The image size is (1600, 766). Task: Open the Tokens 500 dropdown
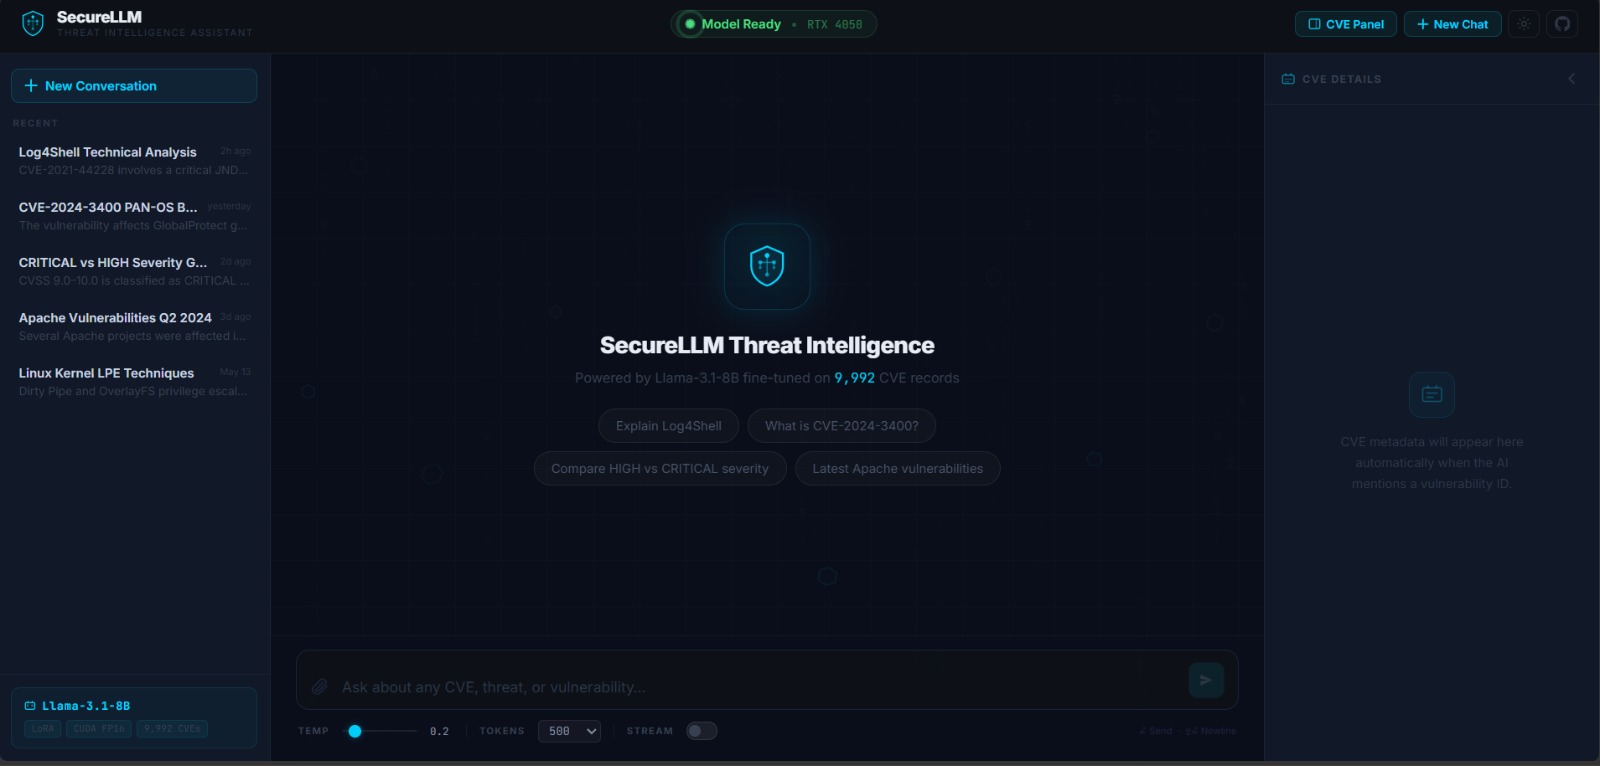569,731
